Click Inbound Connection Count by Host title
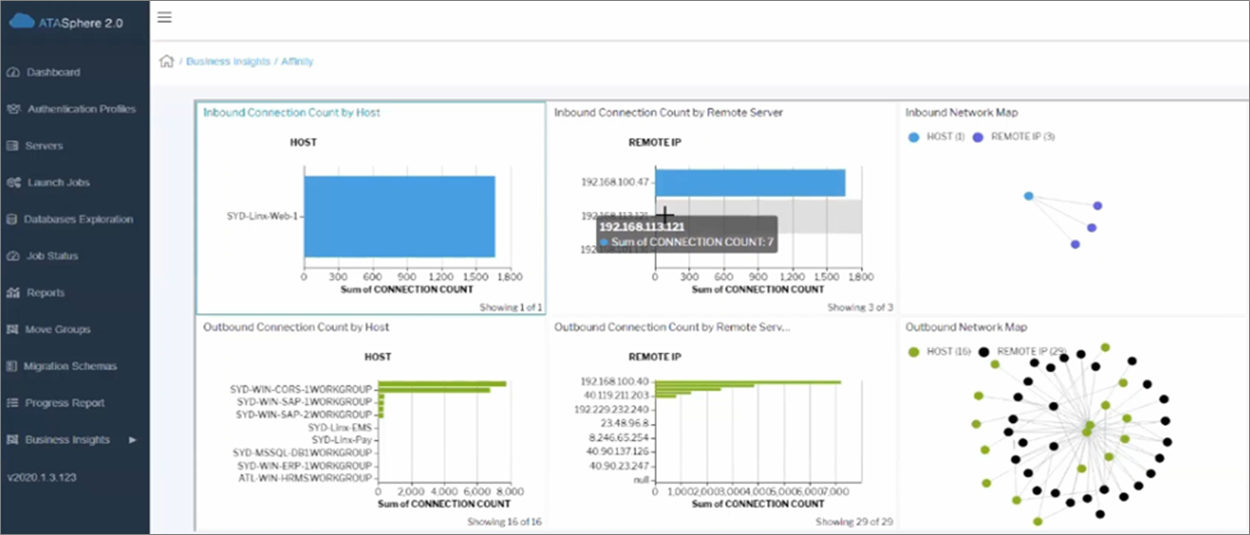Image resolution: width=1250 pixels, height=535 pixels. tap(291, 113)
